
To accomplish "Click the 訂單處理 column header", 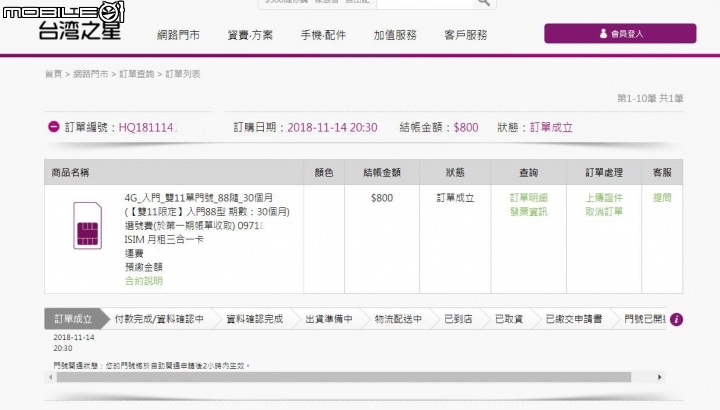I will click(x=604, y=173).
